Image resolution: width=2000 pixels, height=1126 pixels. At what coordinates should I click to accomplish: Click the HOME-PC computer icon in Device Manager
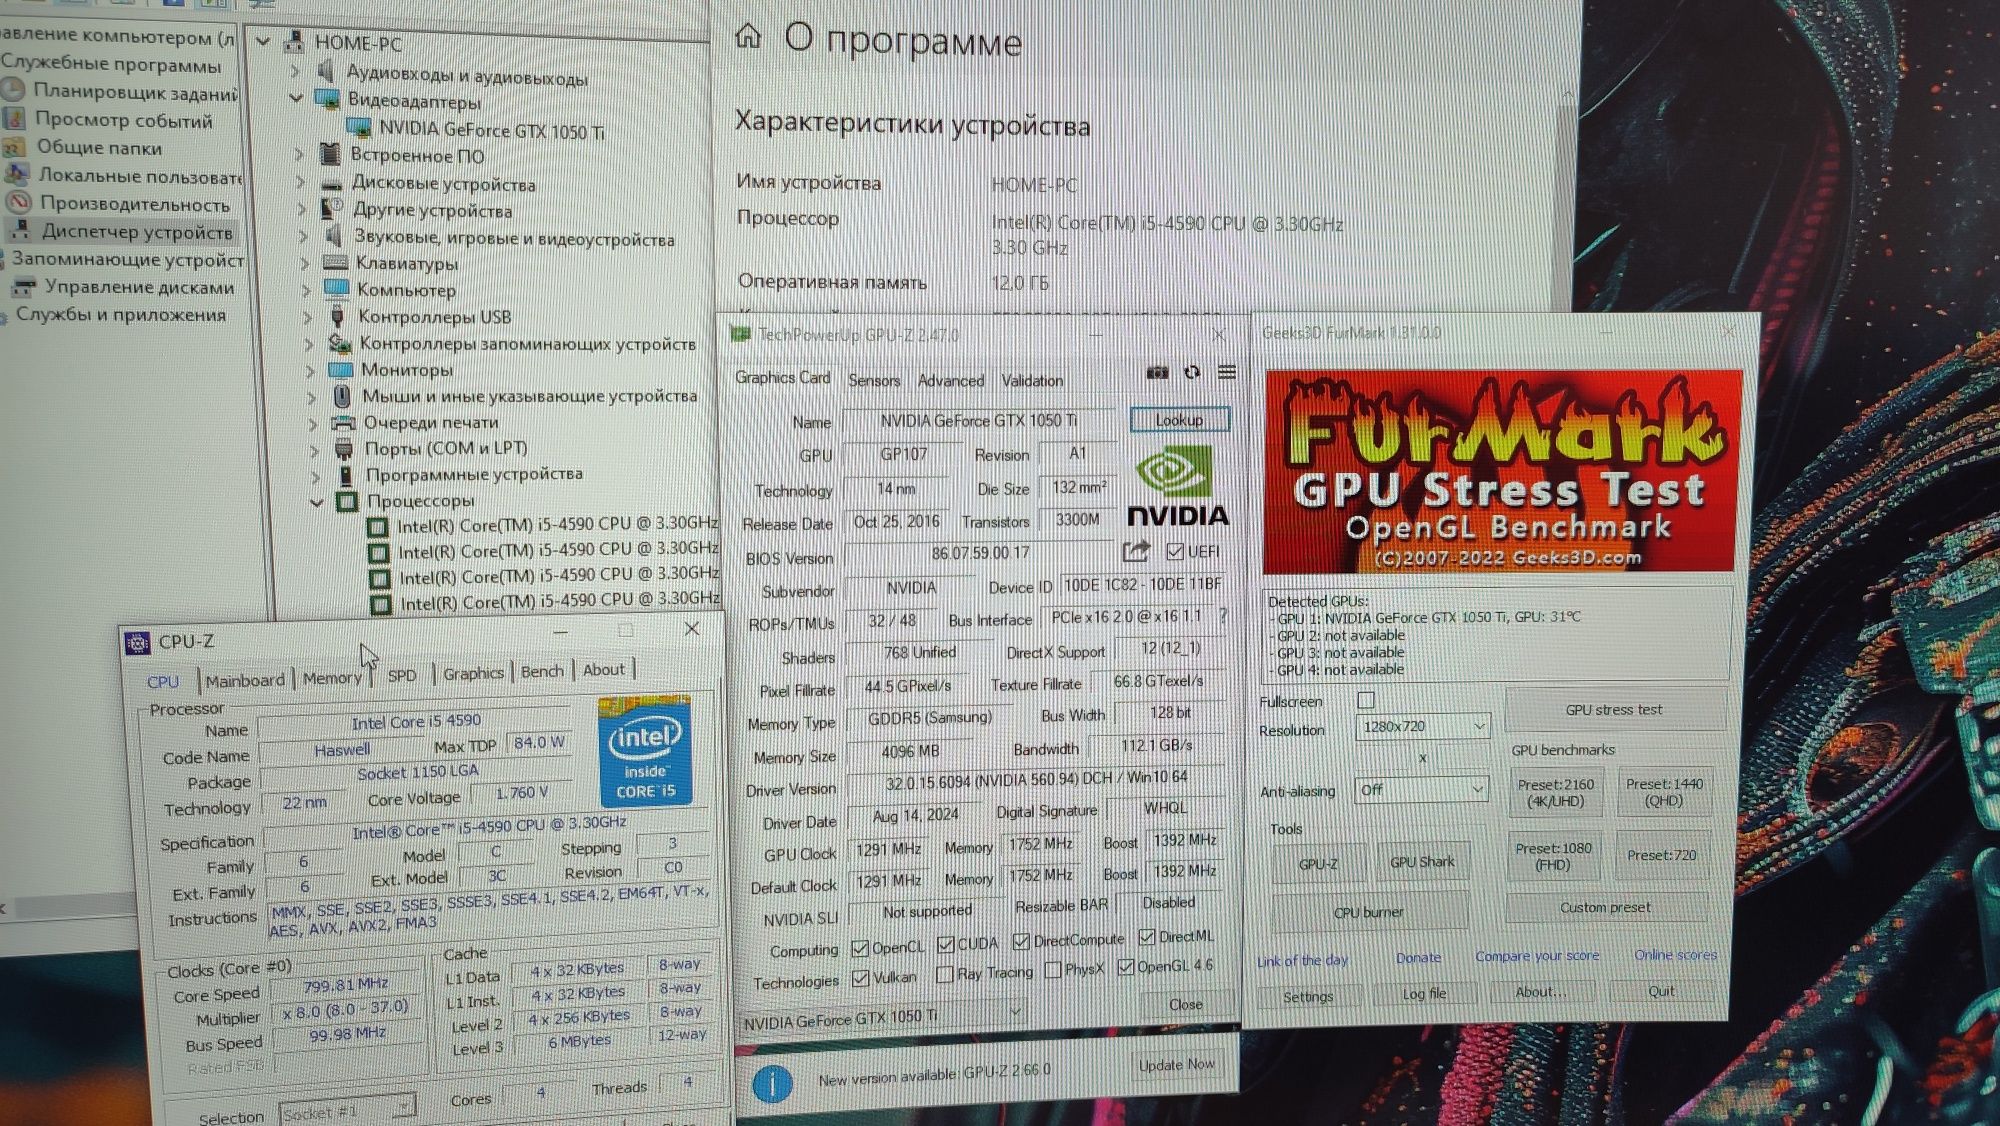point(293,42)
